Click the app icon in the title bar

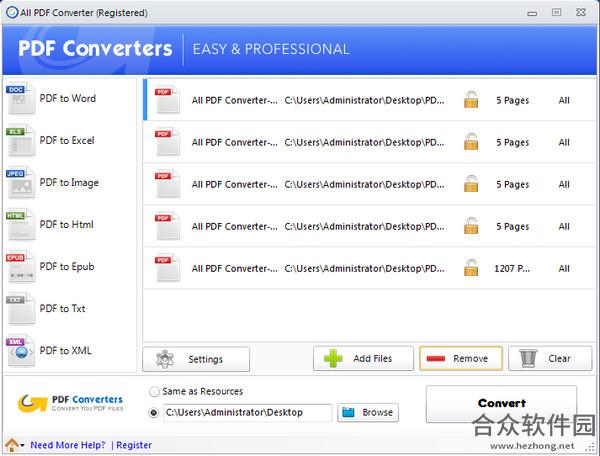(x=12, y=13)
